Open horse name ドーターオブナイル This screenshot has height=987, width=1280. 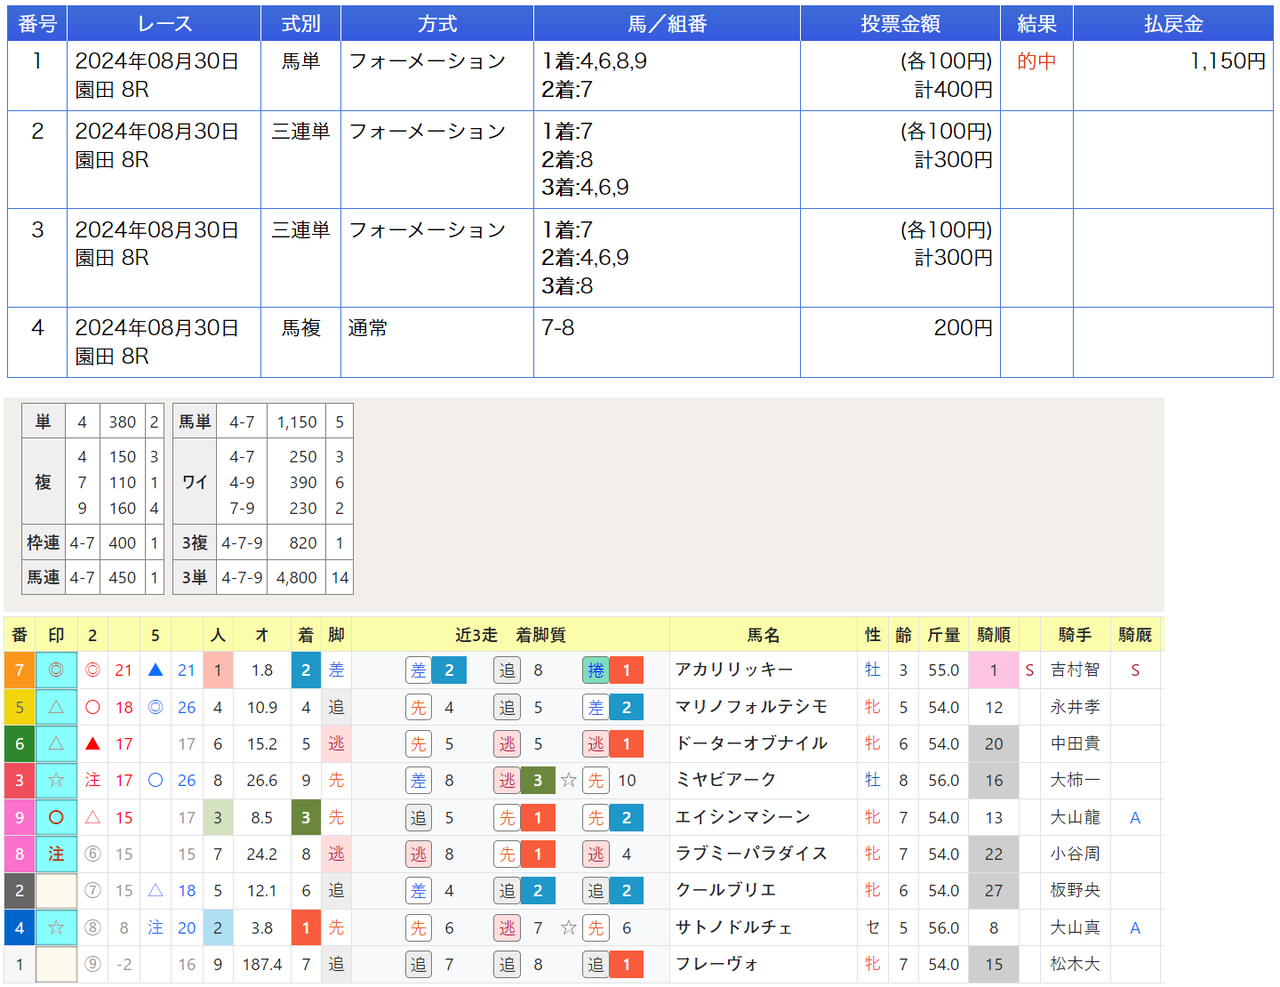pos(752,744)
